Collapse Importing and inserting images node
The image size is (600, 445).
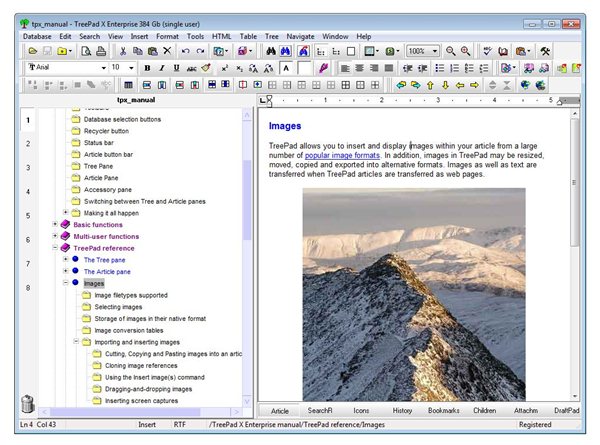point(76,341)
